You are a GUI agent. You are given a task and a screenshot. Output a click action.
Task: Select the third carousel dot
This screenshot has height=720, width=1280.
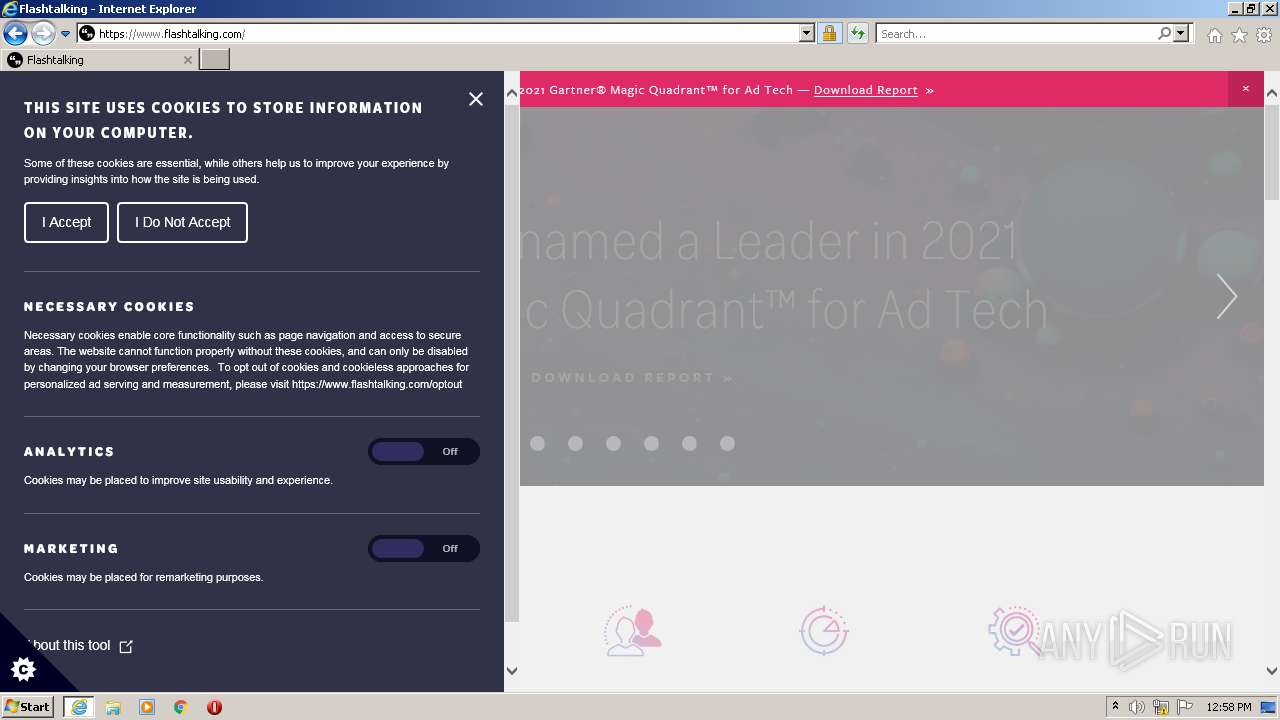[x=613, y=443]
